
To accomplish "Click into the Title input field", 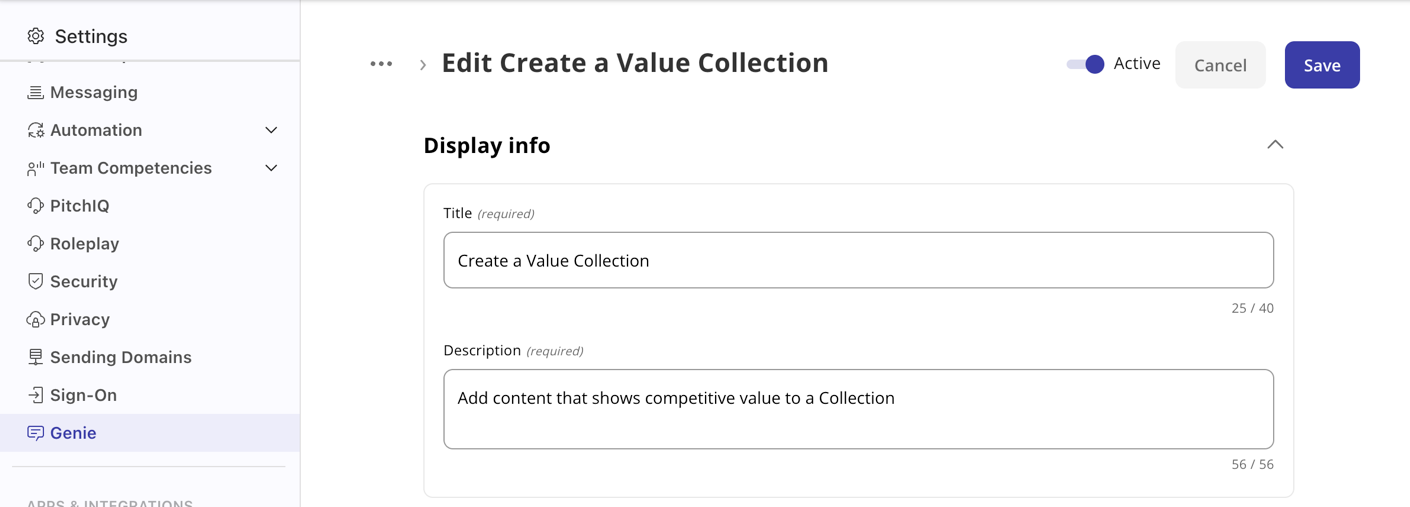I will pyautogui.click(x=858, y=260).
